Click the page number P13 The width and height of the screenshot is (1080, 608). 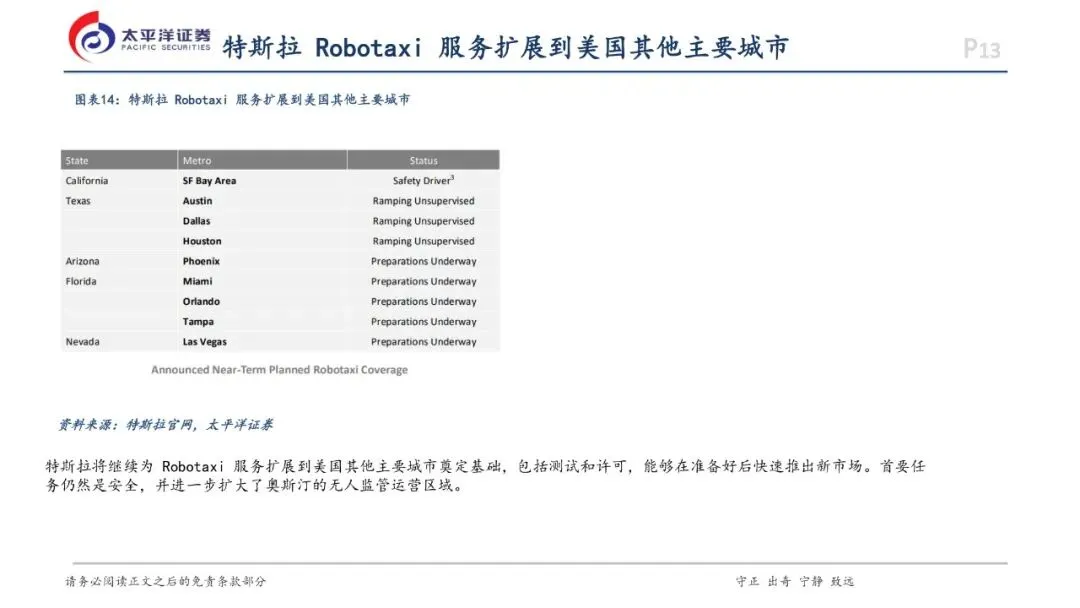(x=982, y=49)
